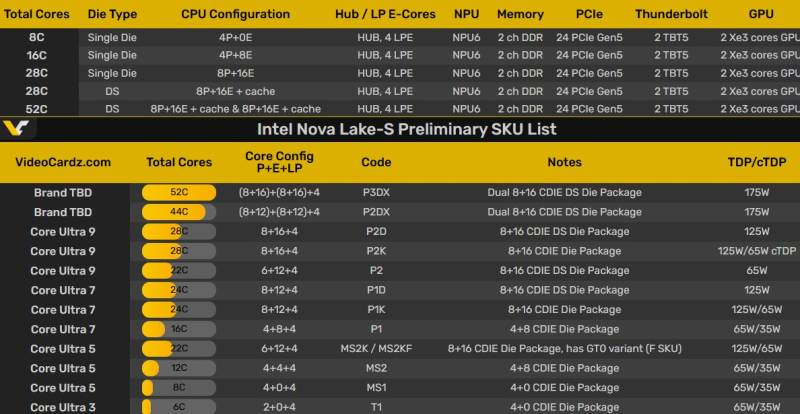800x414 pixels.
Task: Click the VideoCardz logo icon beside the title
Action: click(x=16, y=128)
